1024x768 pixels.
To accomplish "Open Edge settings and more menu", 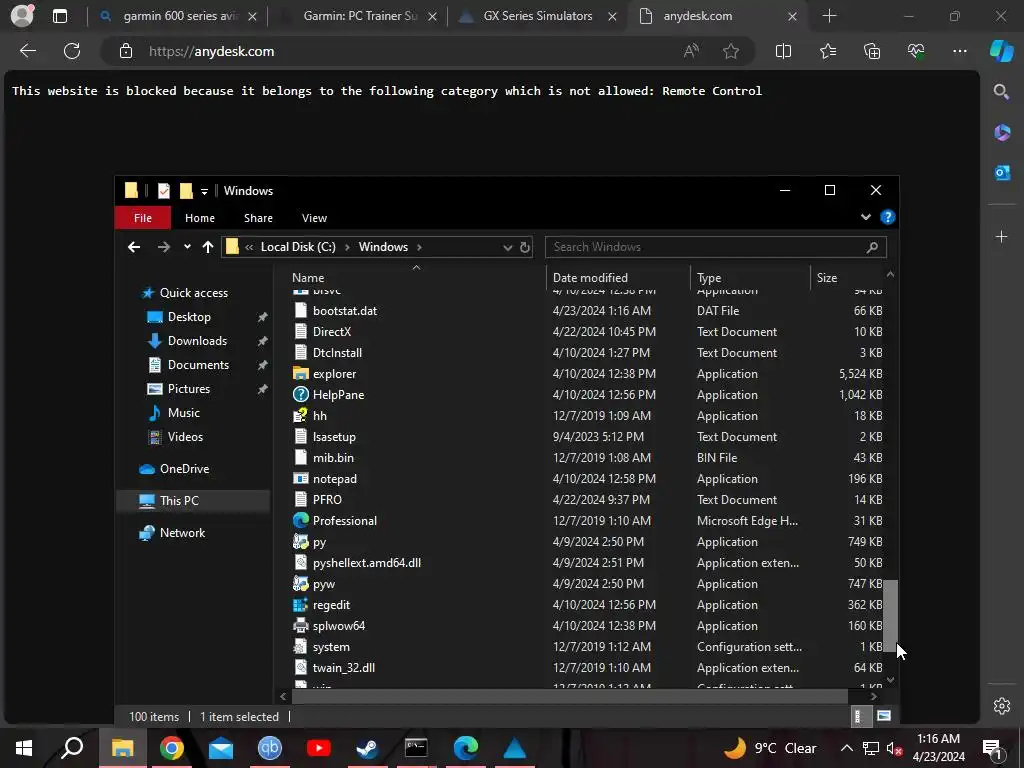I will [x=959, y=51].
